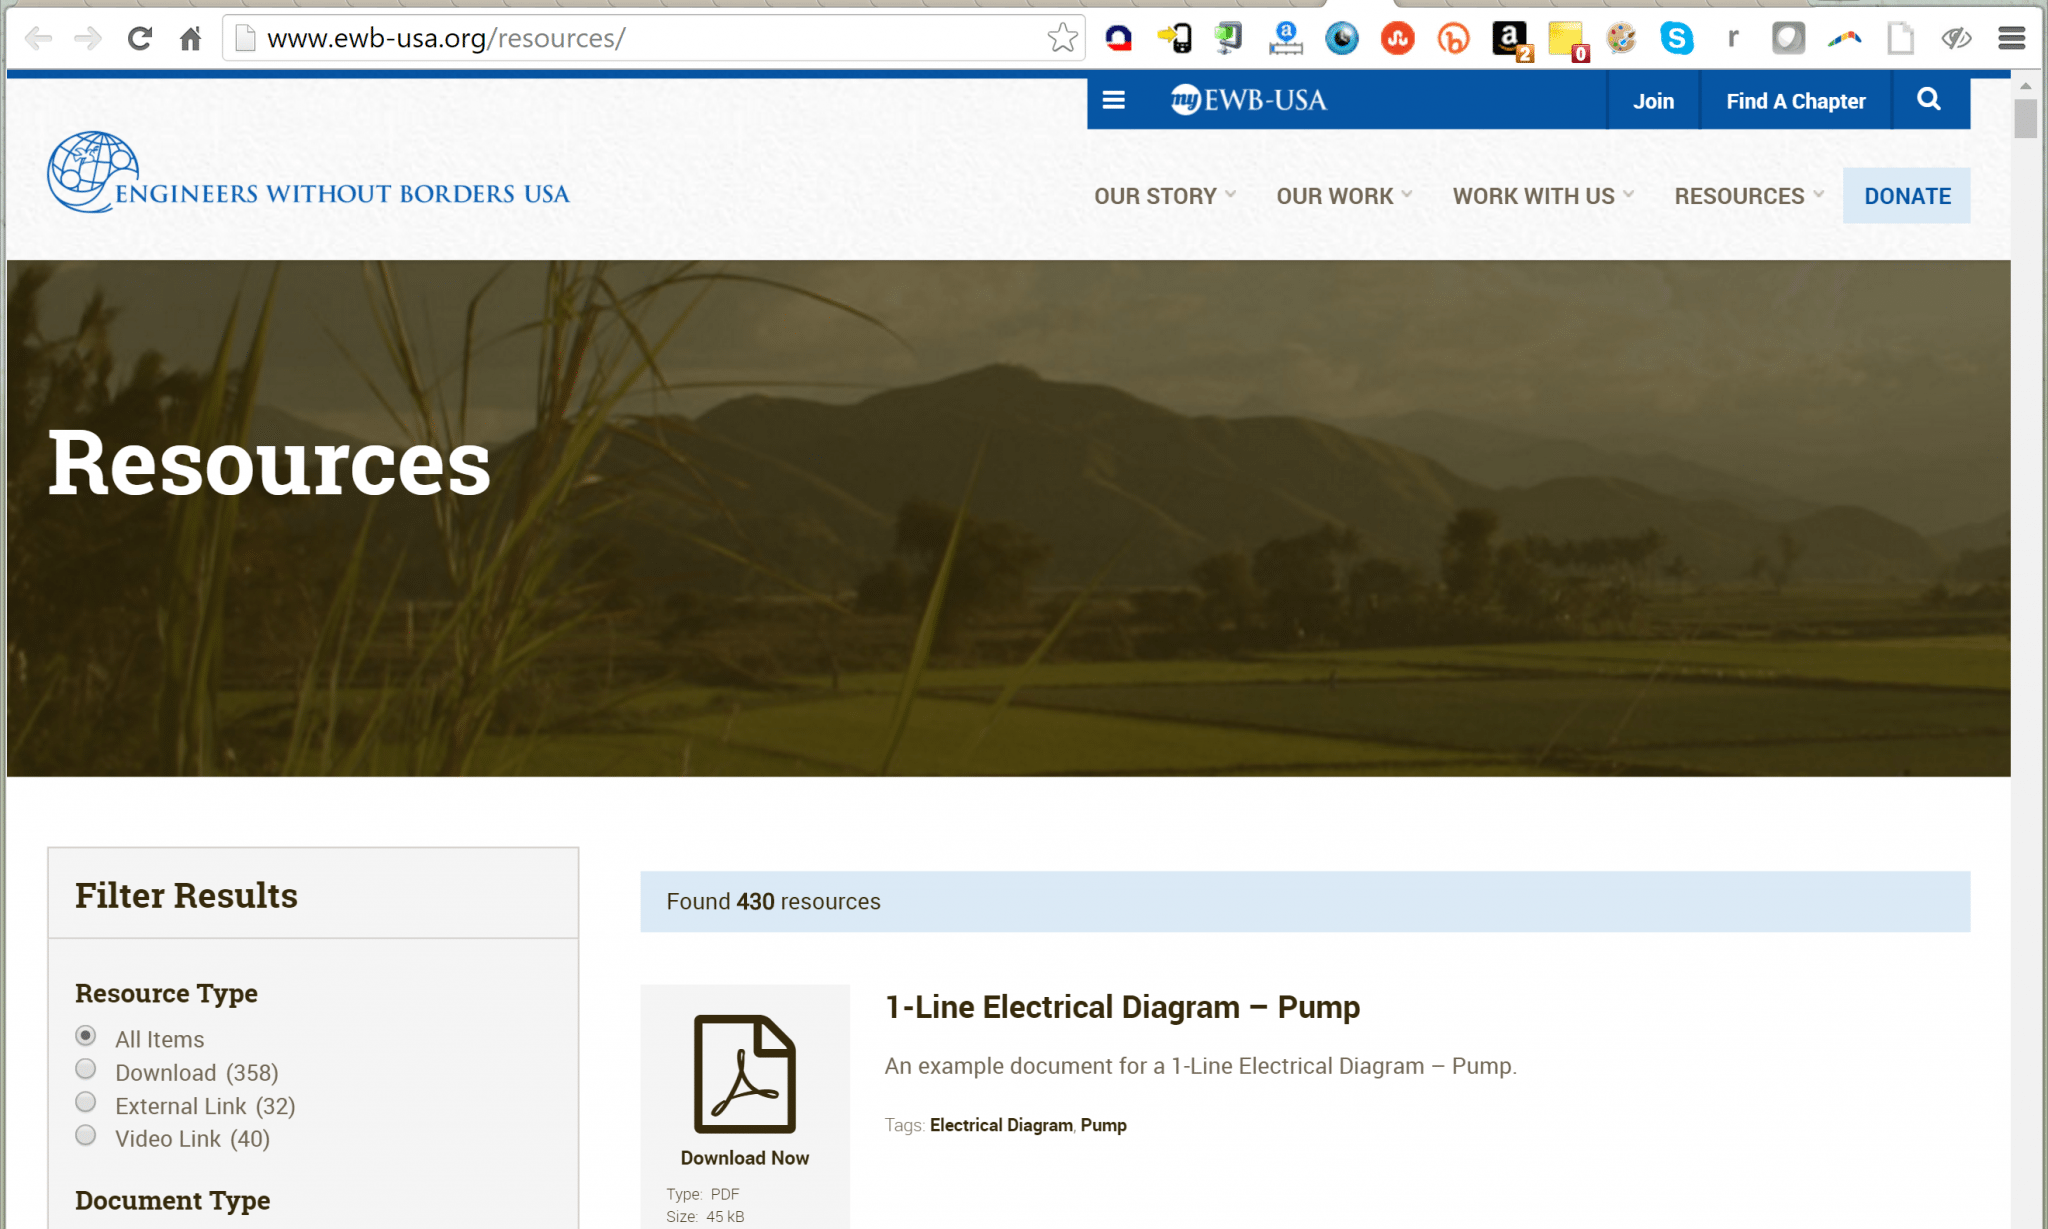Click the Pump tag

coord(1103,1125)
